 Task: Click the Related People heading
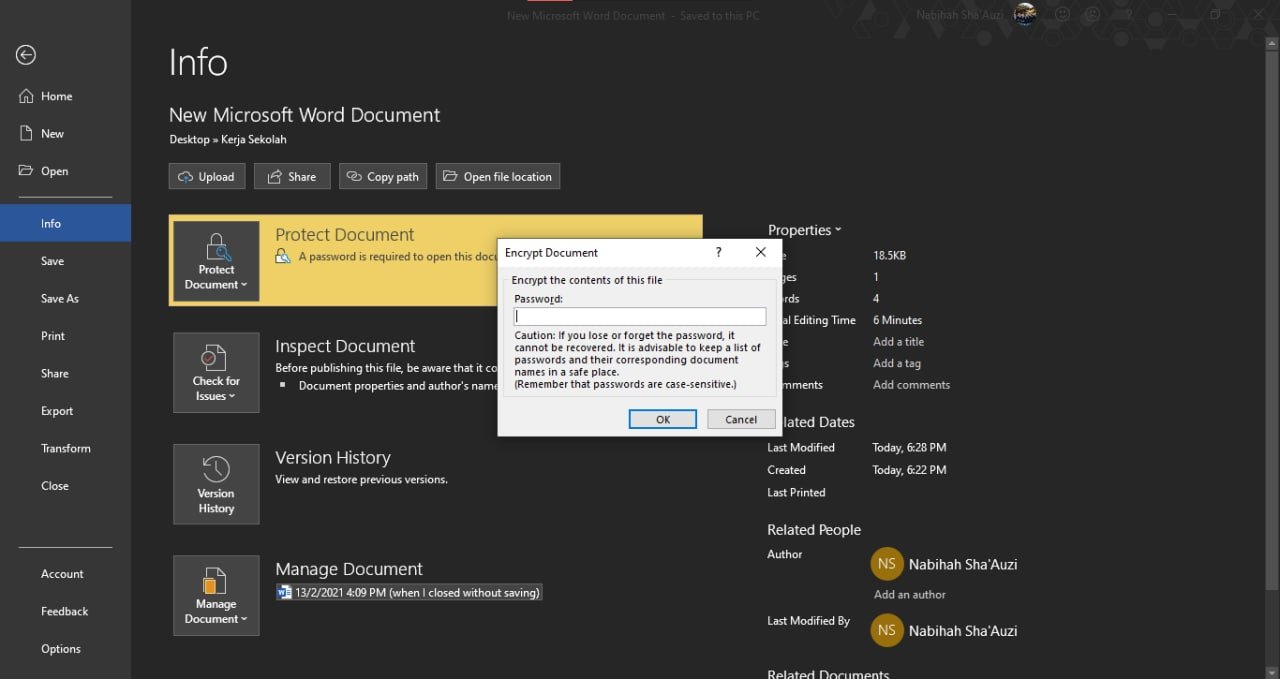click(814, 530)
